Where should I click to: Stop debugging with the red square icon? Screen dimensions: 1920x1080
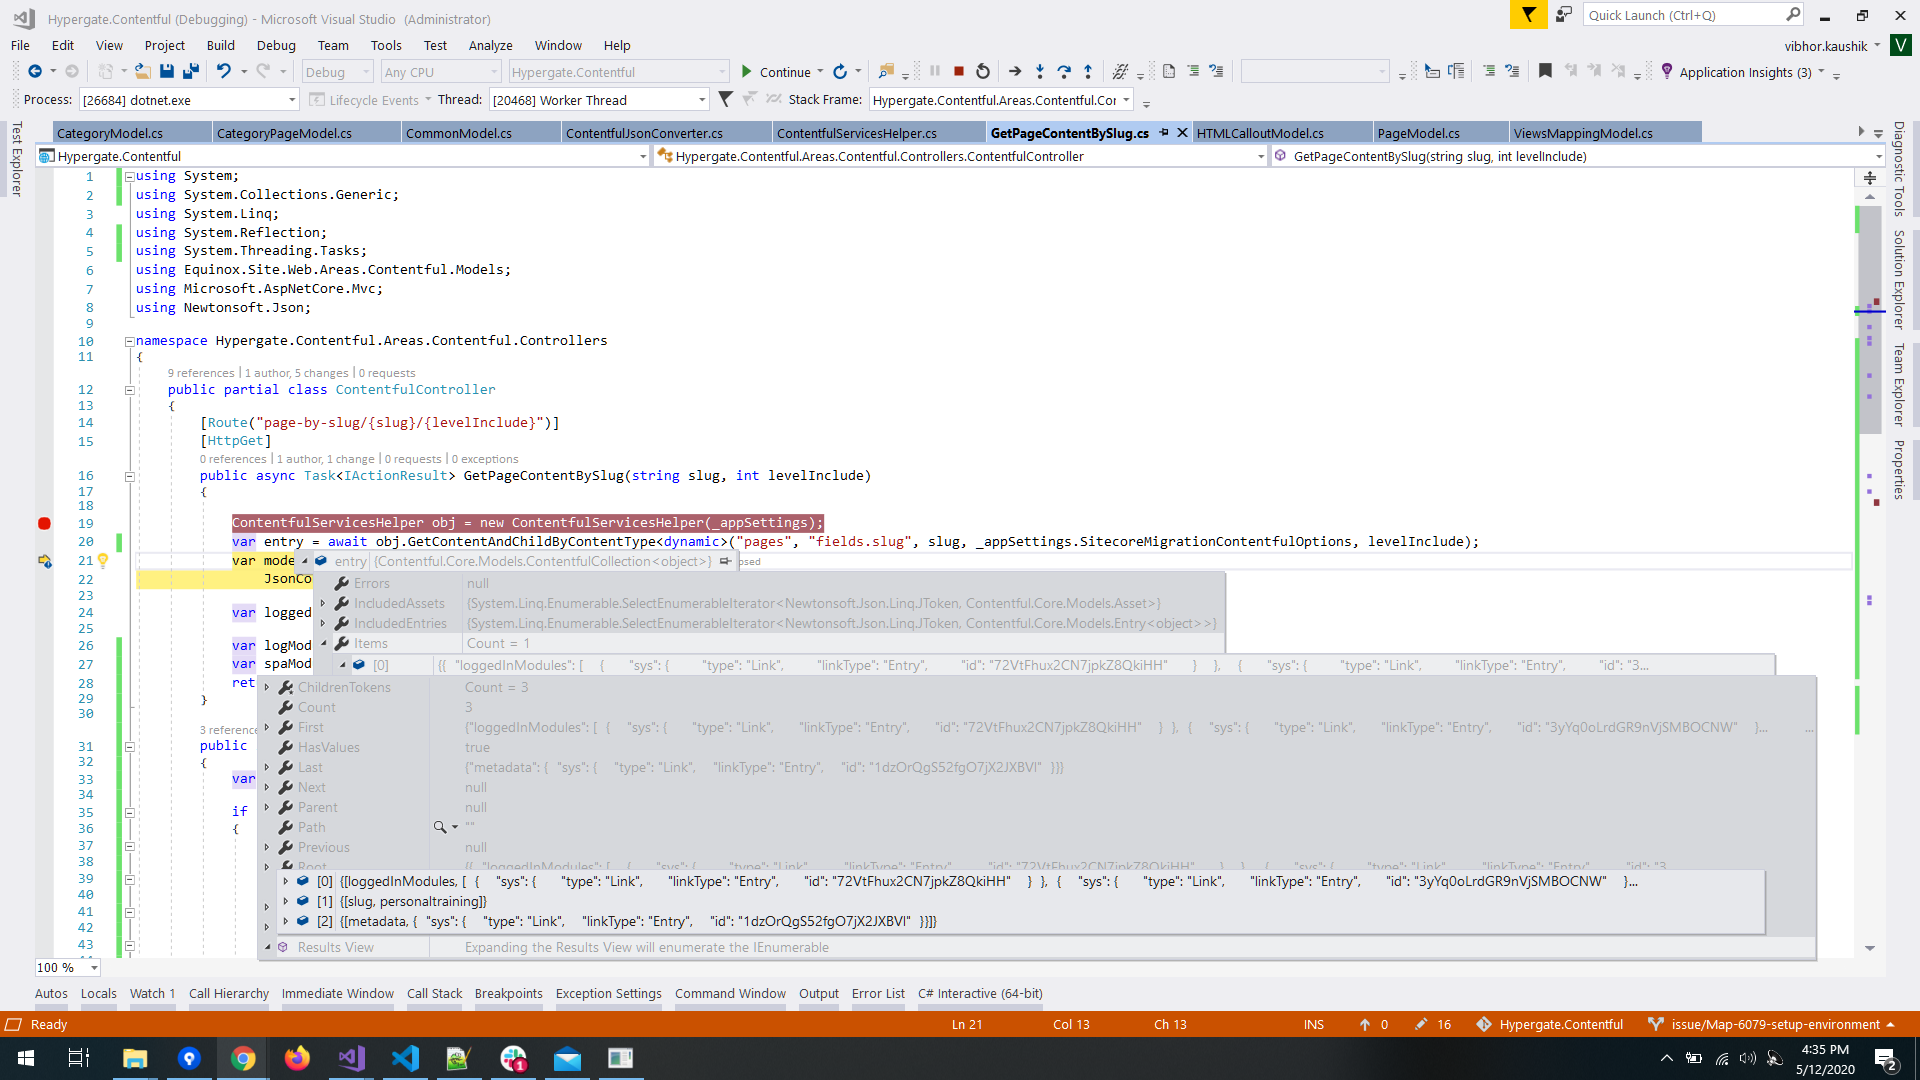(958, 71)
